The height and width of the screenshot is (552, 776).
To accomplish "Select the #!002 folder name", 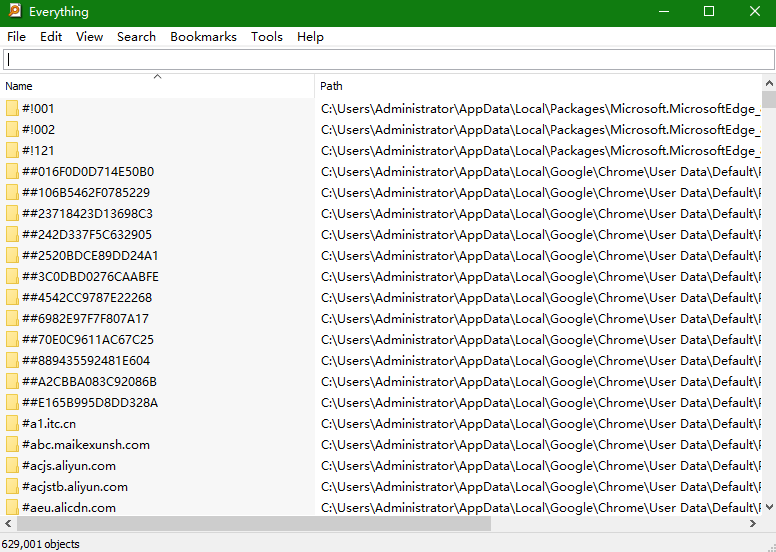I will pos(38,130).
